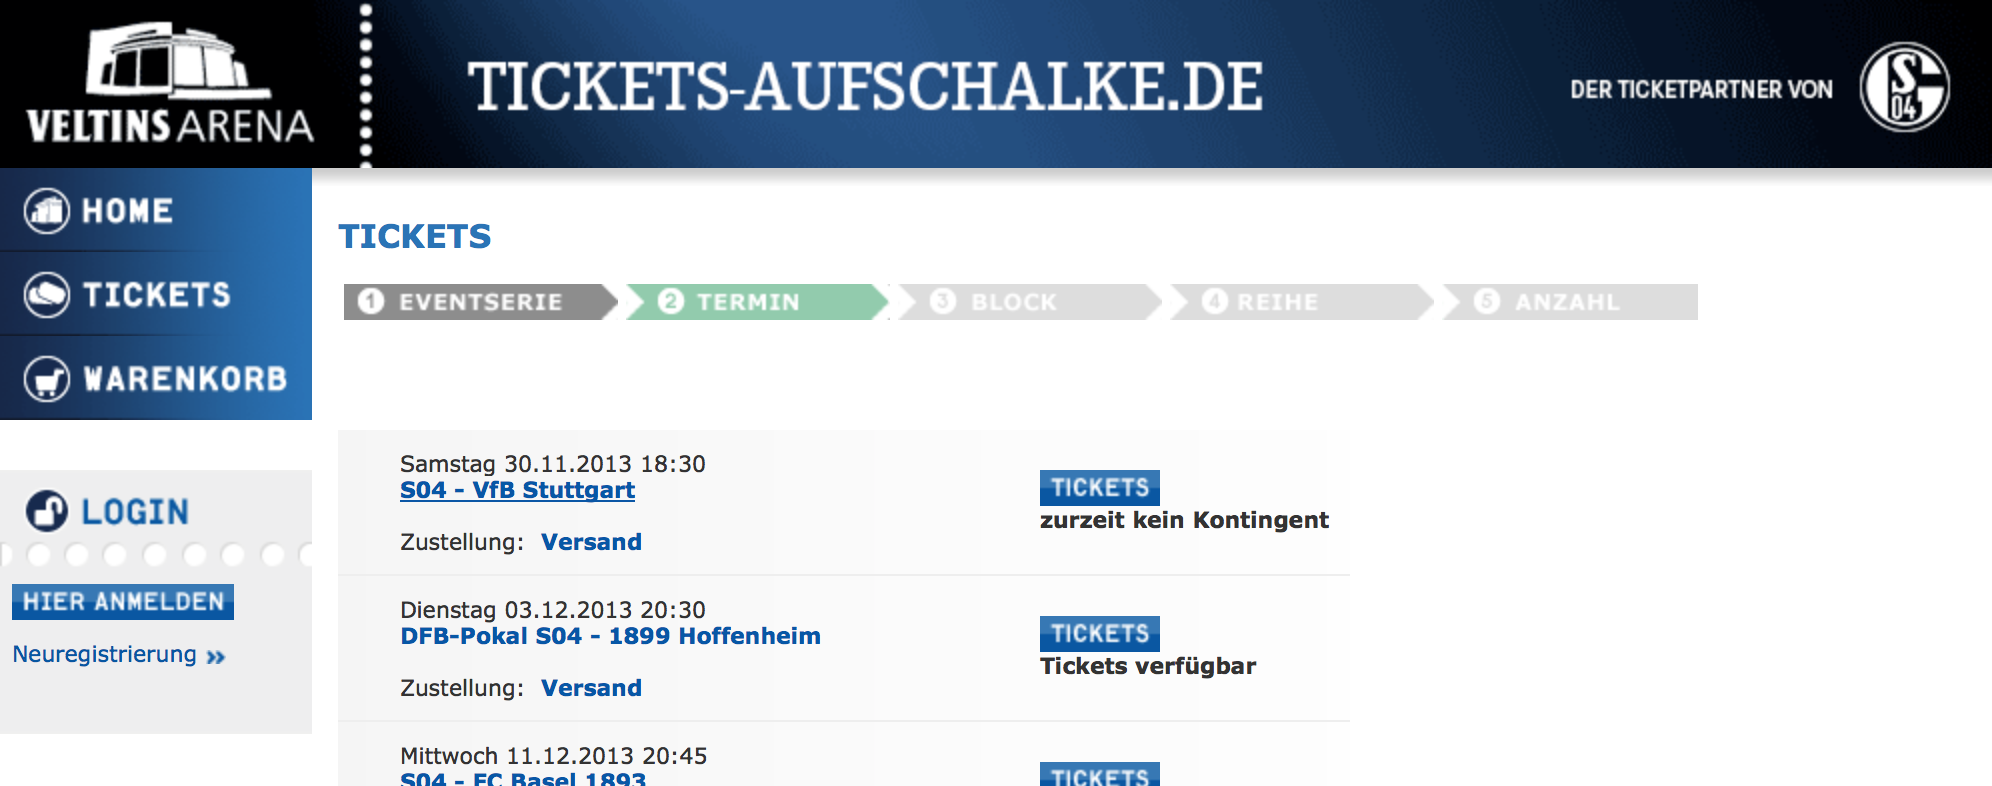Viewport: 1992px width, 786px height.
Task: Click the double-arrow icon beside Neuregistrierung
Action: pyautogui.click(x=216, y=657)
